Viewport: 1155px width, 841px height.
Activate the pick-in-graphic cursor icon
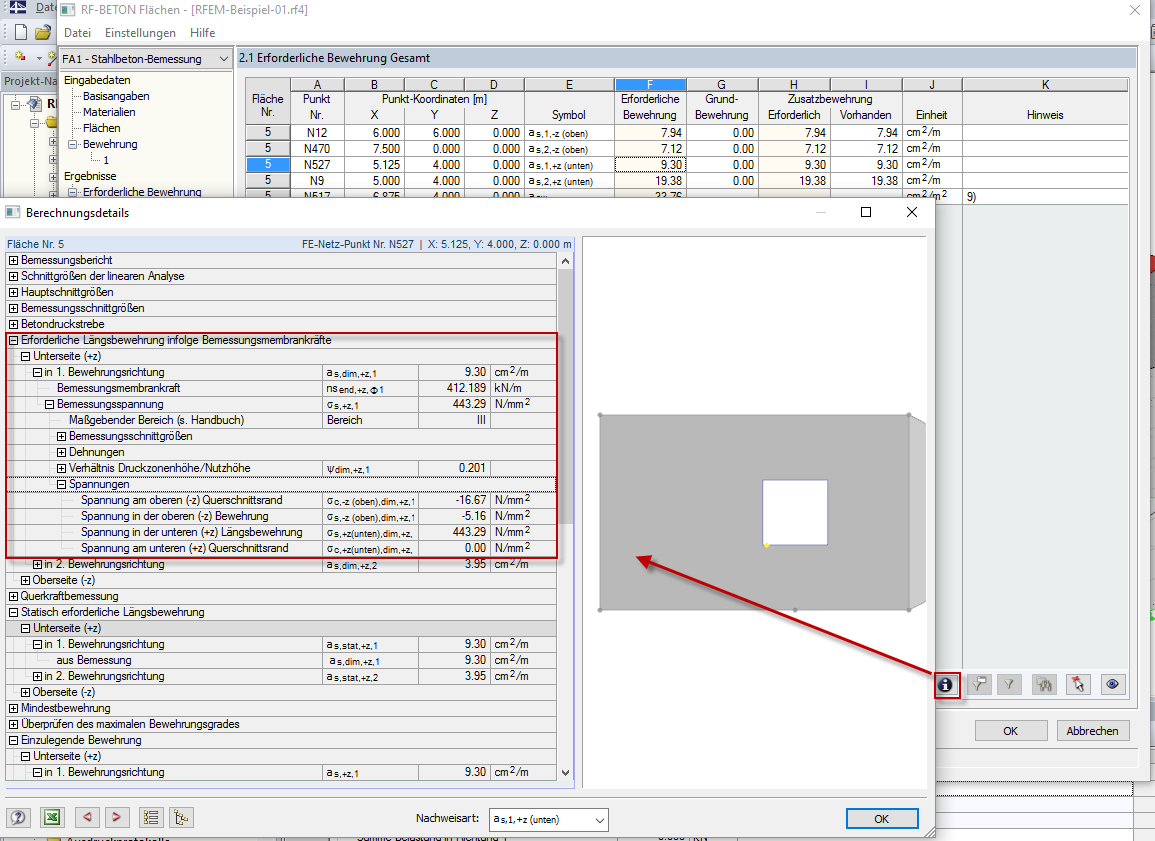[1078, 685]
